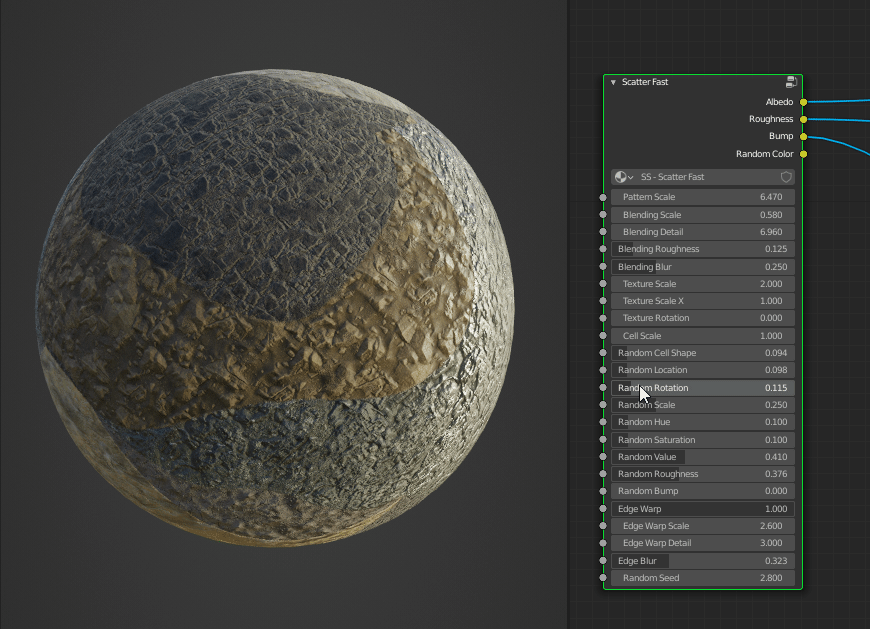Collapse the Scatter Fast node header
This screenshot has height=629, width=870.
(612, 81)
